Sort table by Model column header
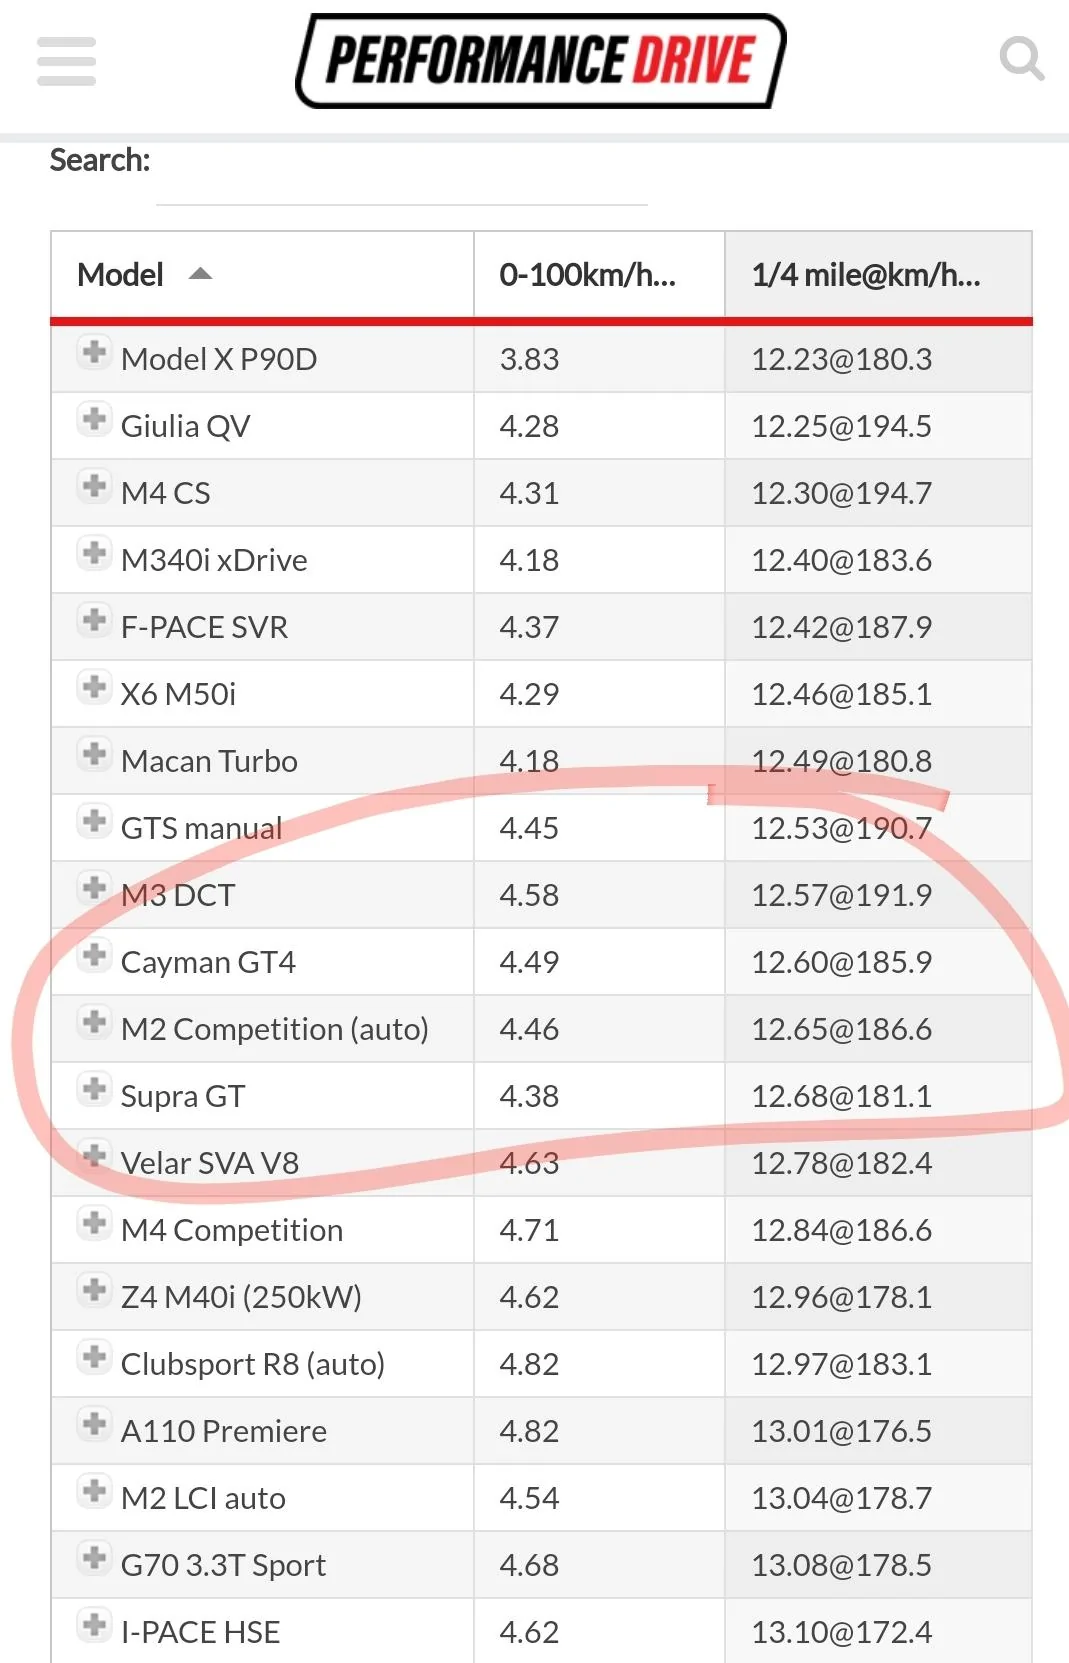 click(x=262, y=274)
